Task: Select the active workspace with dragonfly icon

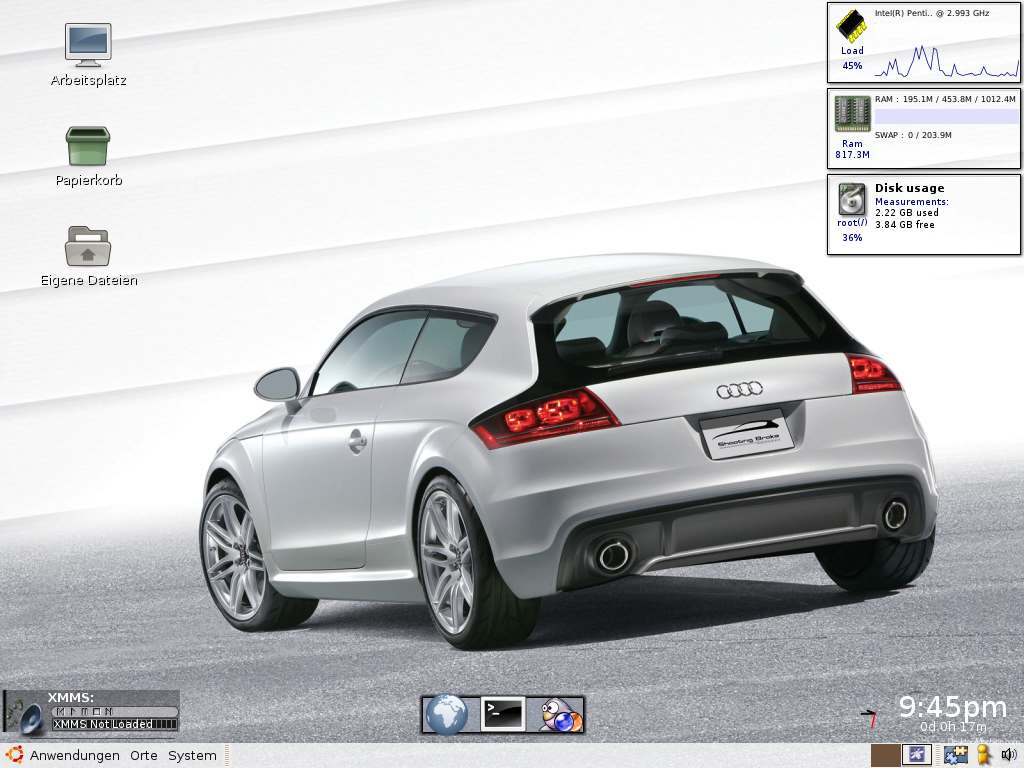Action: pyautogui.click(x=916, y=756)
